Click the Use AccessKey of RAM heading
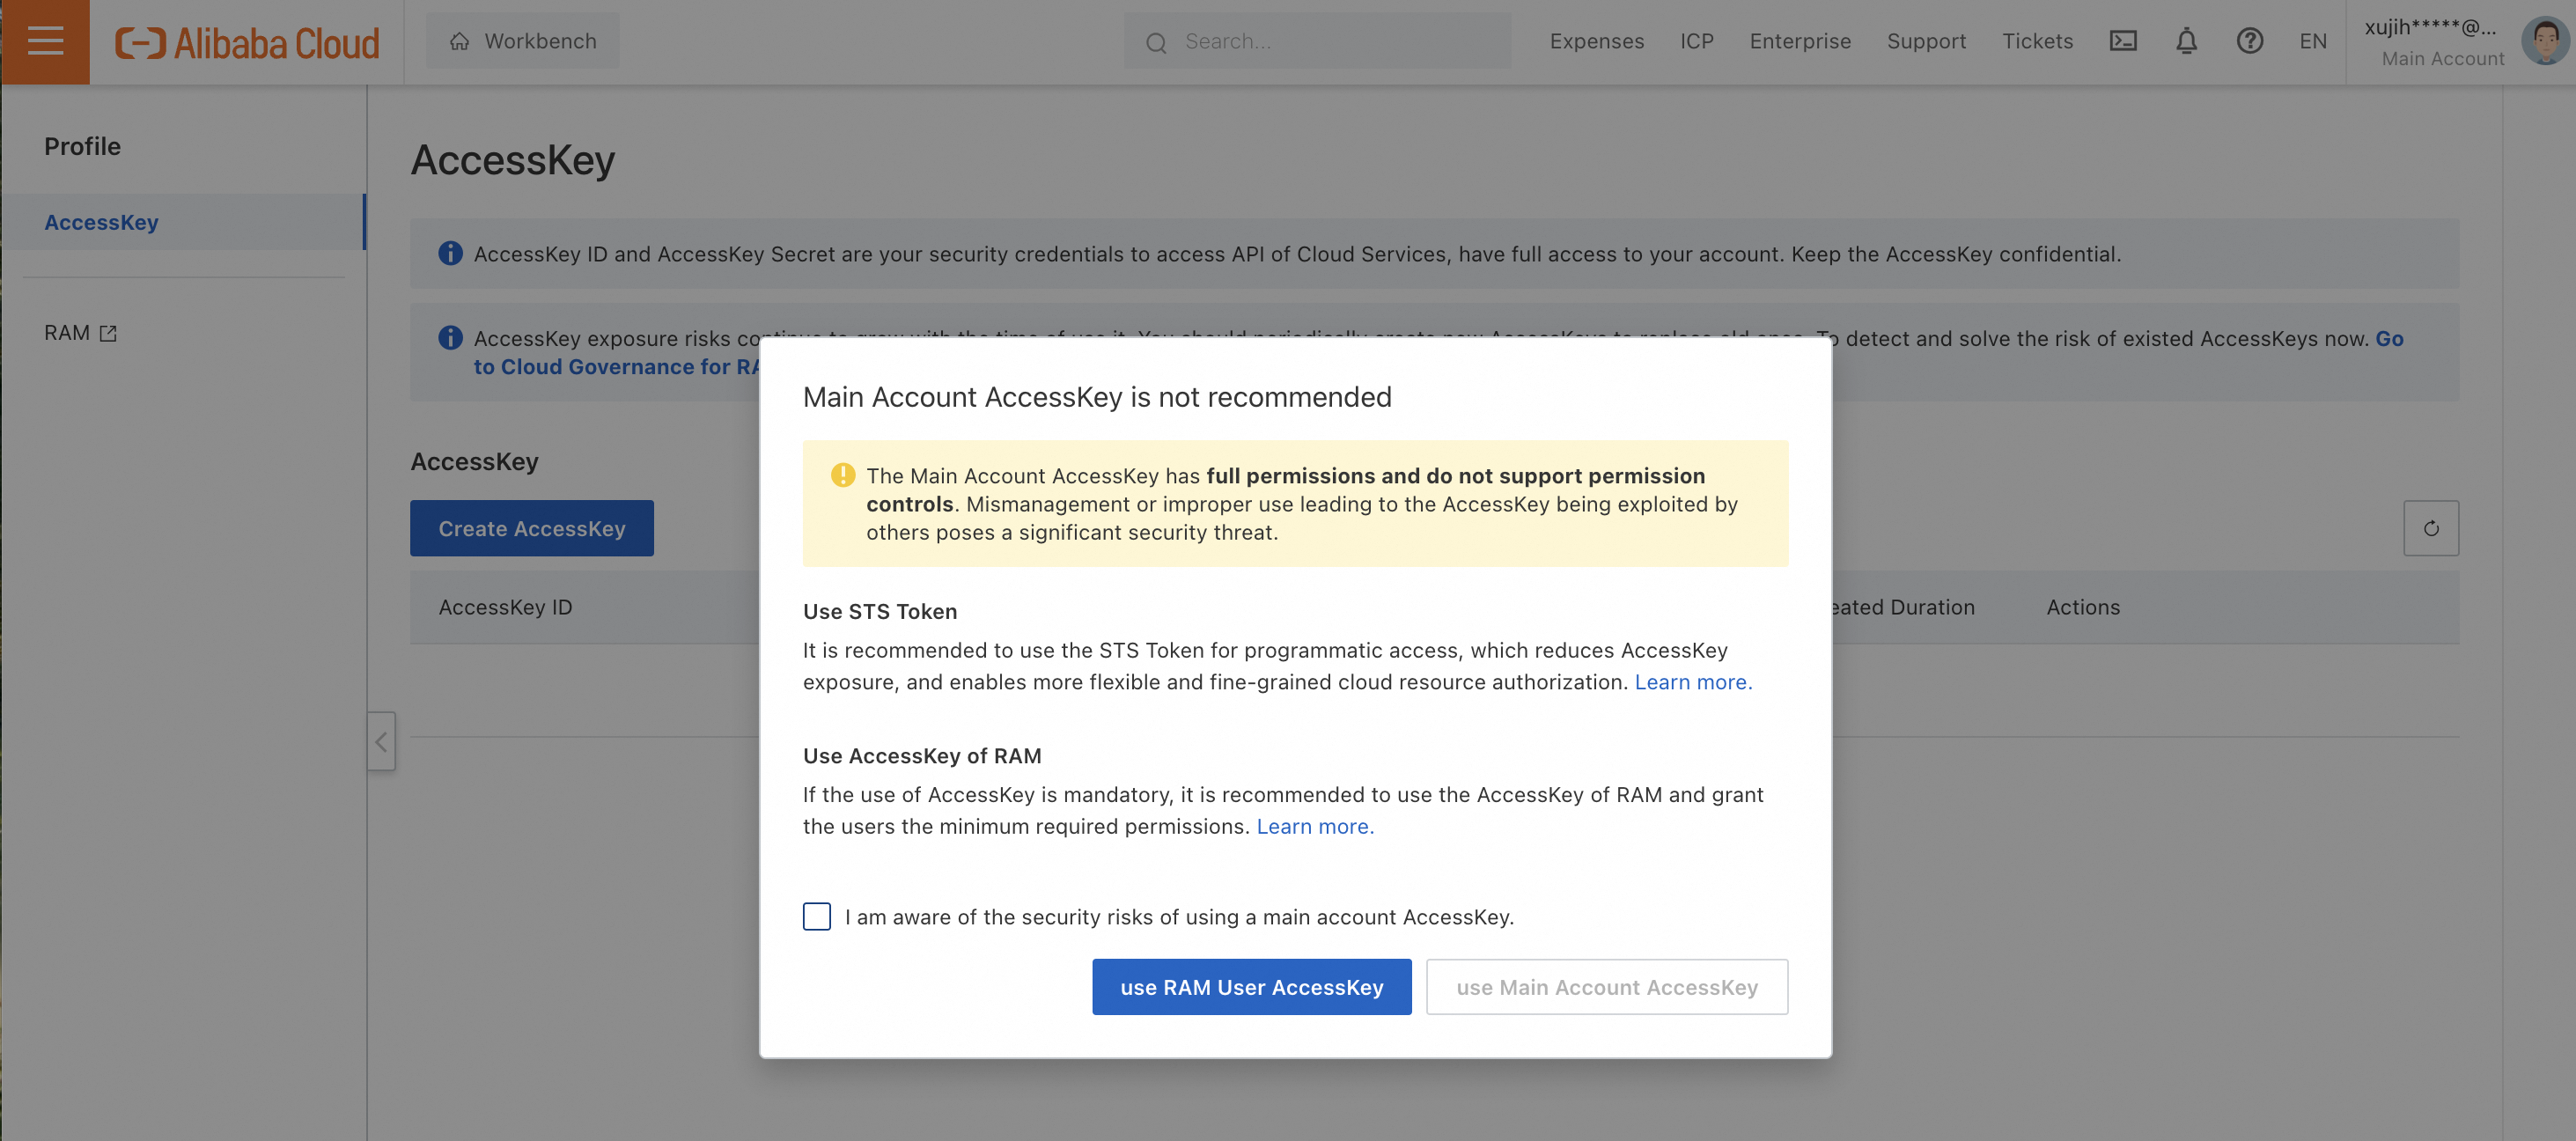The image size is (2576, 1141). coord(921,755)
